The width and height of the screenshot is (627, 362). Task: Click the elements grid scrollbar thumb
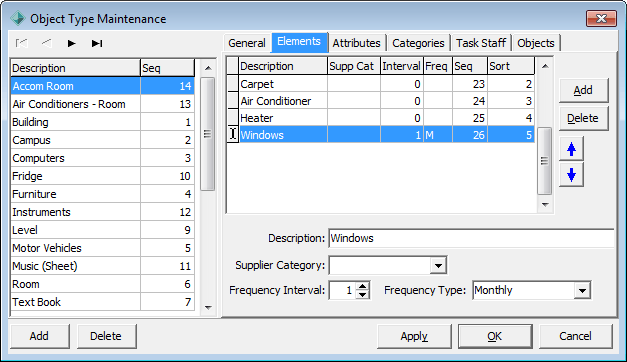[x=545, y=161]
